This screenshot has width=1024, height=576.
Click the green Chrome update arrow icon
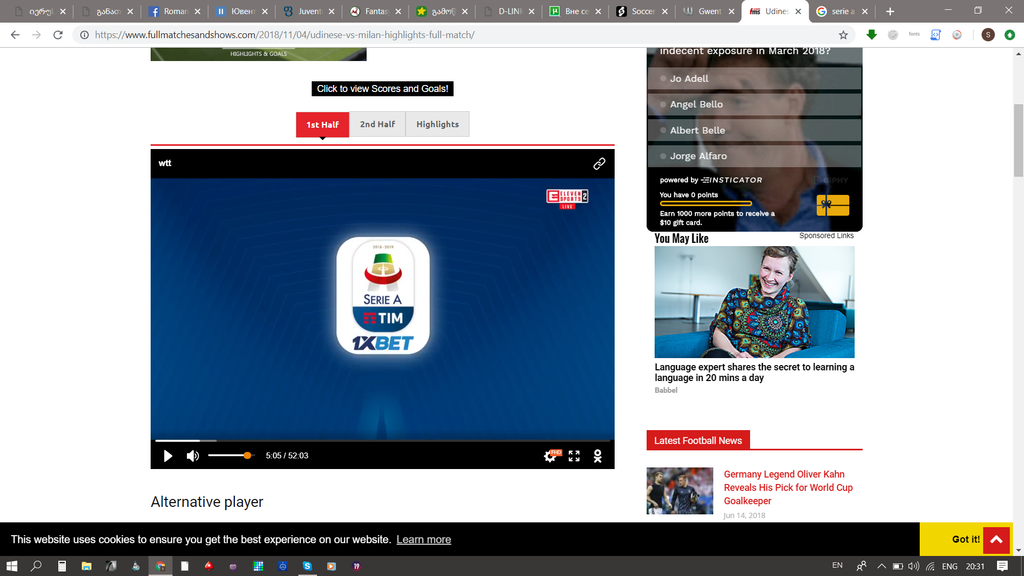(x=1010, y=35)
